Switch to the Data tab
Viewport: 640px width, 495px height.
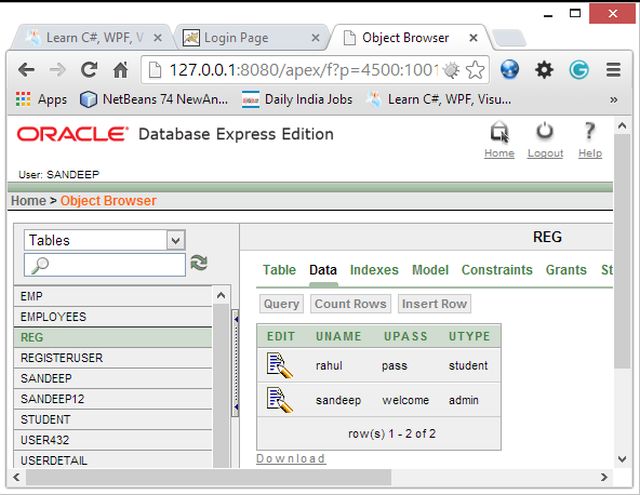(x=323, y=270)
